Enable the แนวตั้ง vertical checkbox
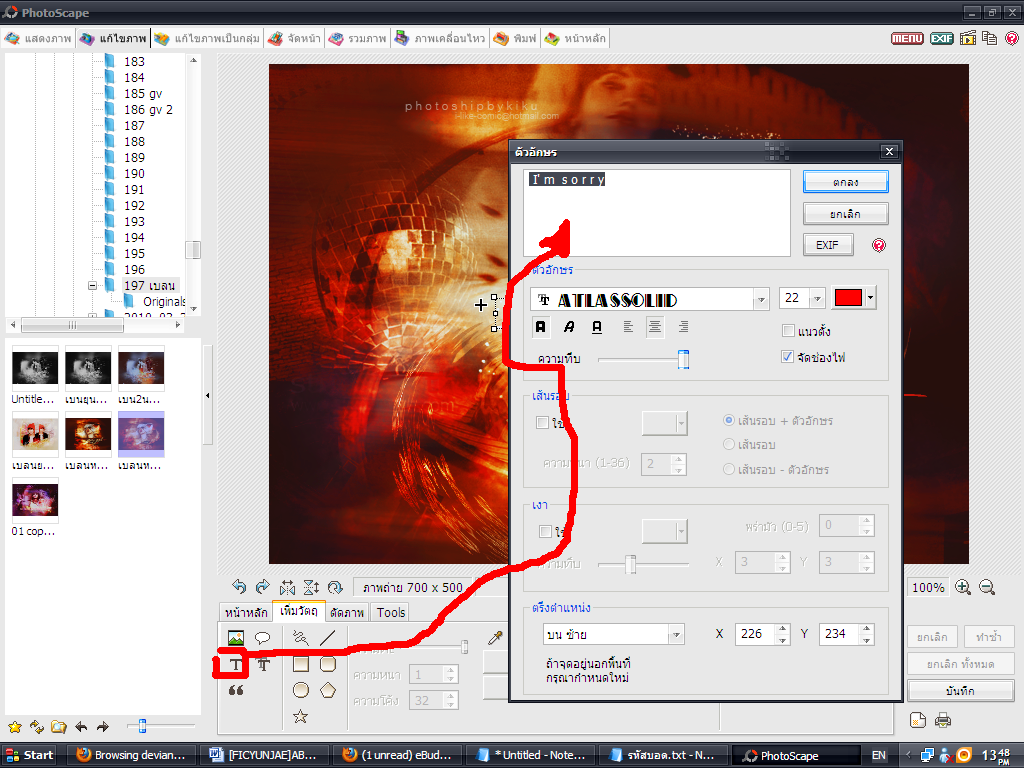The image size is (1024, 768). 788,330
